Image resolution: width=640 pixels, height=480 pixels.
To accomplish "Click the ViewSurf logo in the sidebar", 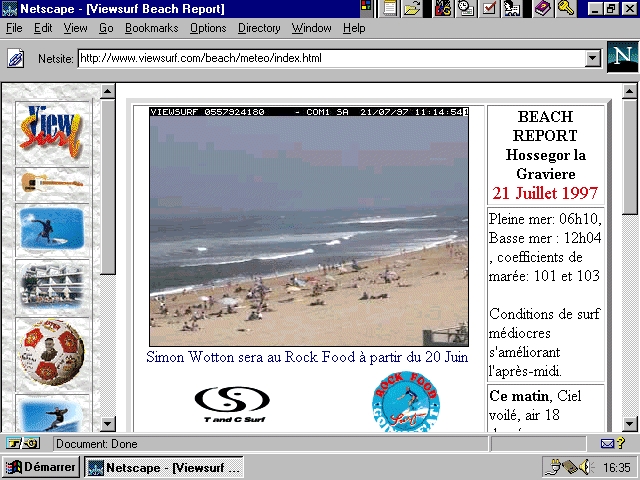I will [x=51, y=130].
